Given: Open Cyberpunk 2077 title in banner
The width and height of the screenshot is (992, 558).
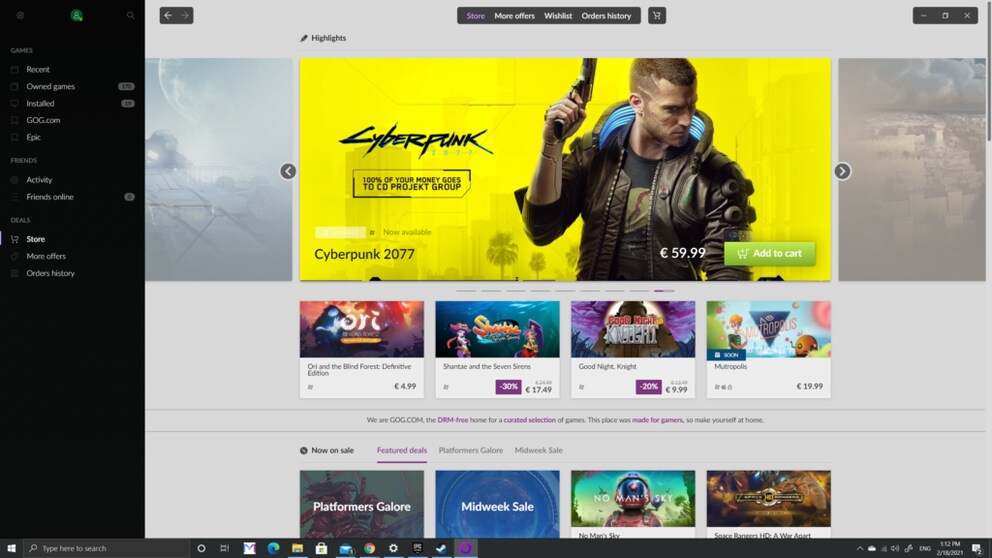Looking at the screenshot, I should [364, 254].
